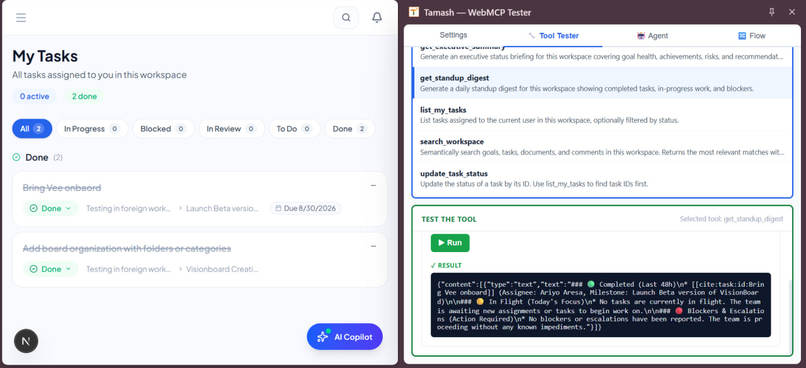Filter tasks by In Review
806x368 pixels.
coord(231,129)
